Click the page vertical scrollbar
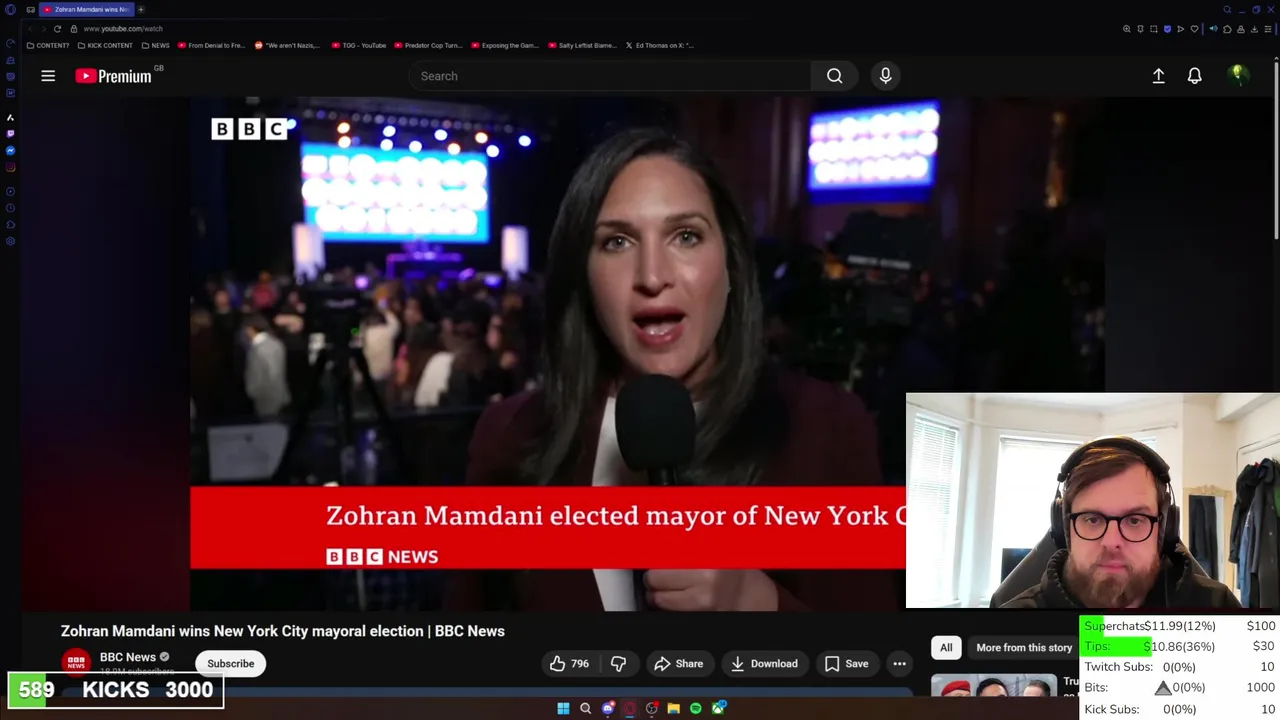Screen dimensions: 1280x720 tap(1276, 150)
